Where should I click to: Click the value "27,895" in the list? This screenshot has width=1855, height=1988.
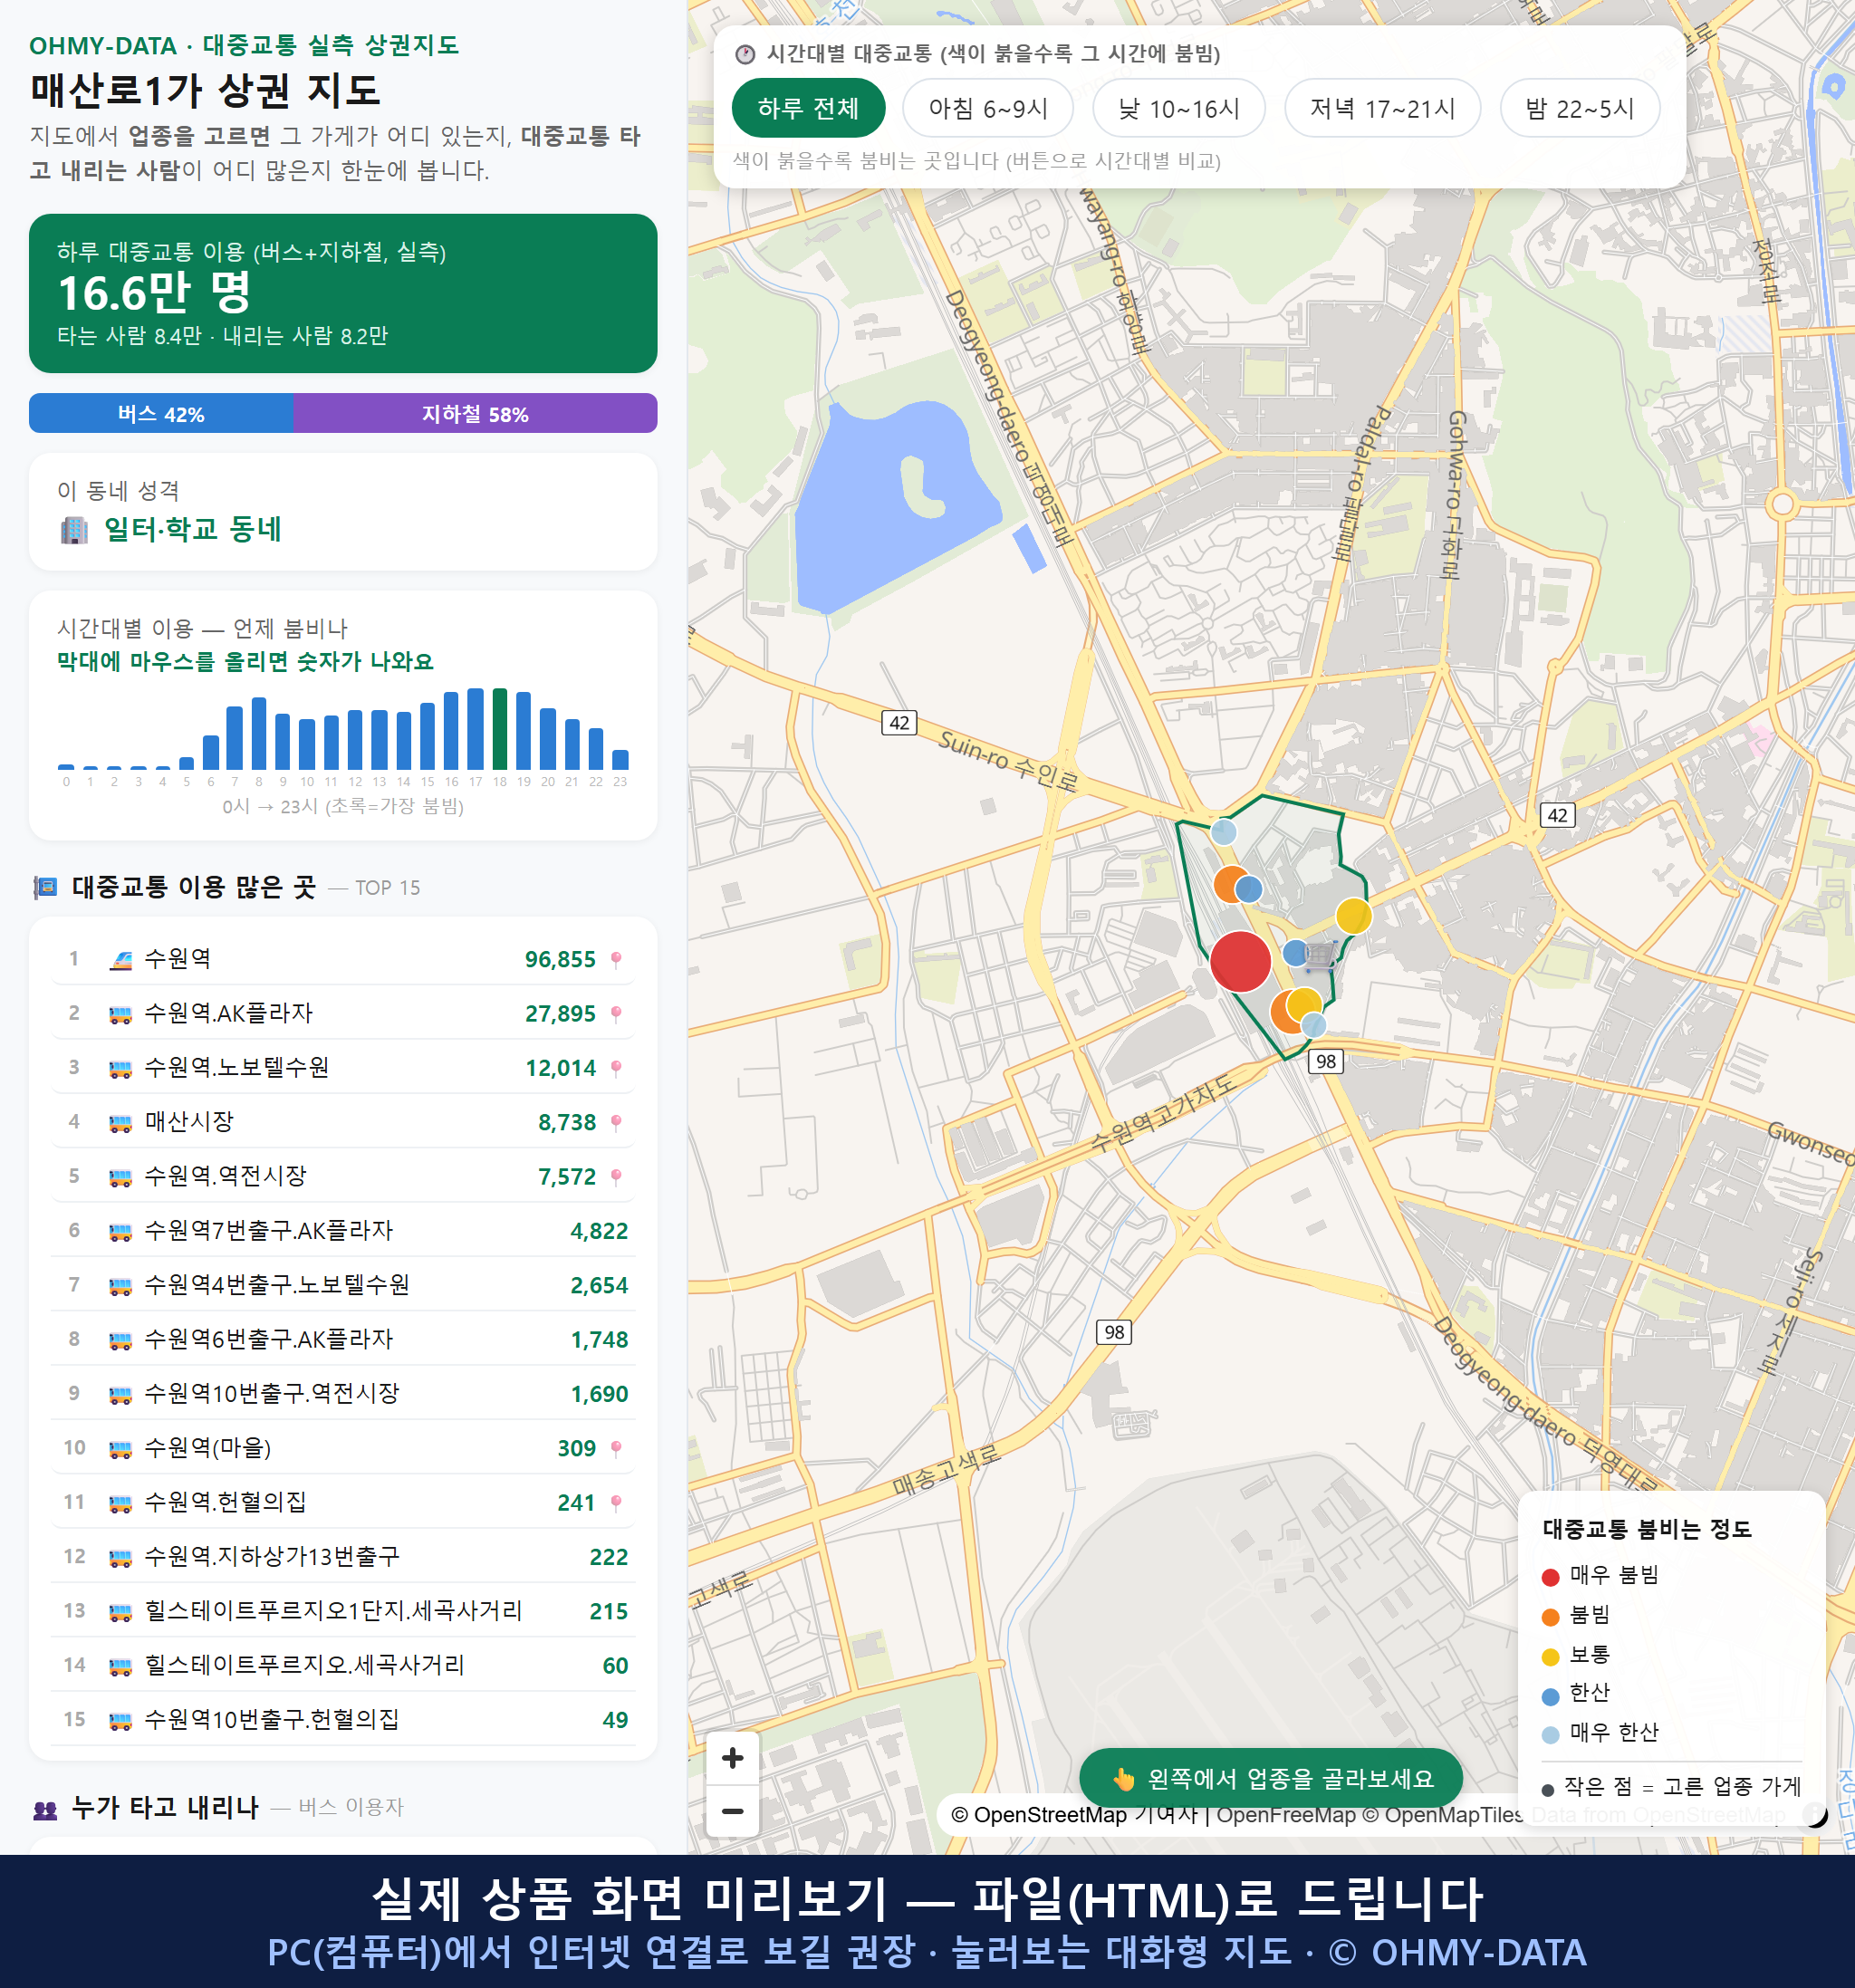pyautogui.click(x=560, y=1014)
